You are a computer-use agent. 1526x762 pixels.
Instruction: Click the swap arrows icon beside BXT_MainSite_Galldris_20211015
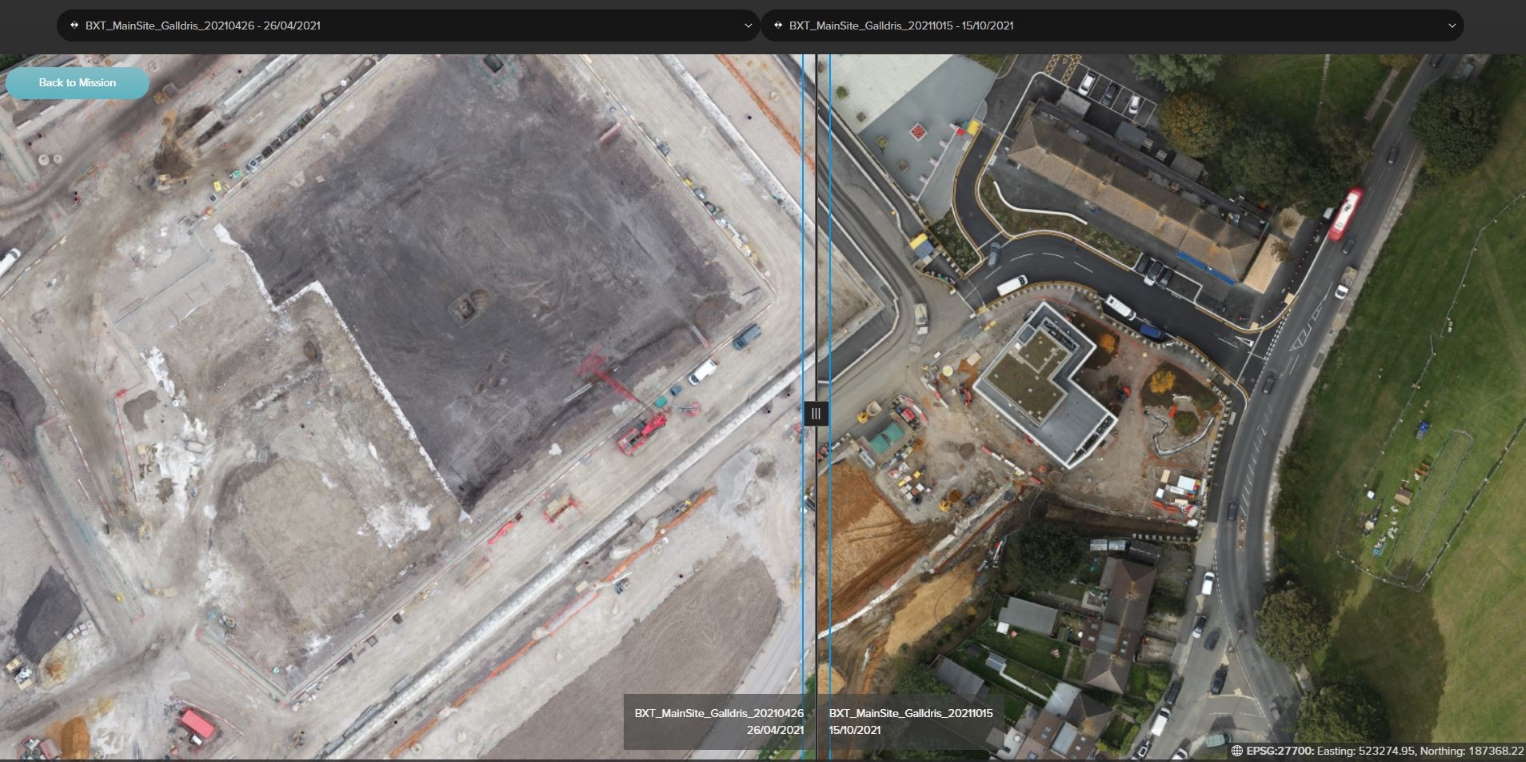point(778,25)
